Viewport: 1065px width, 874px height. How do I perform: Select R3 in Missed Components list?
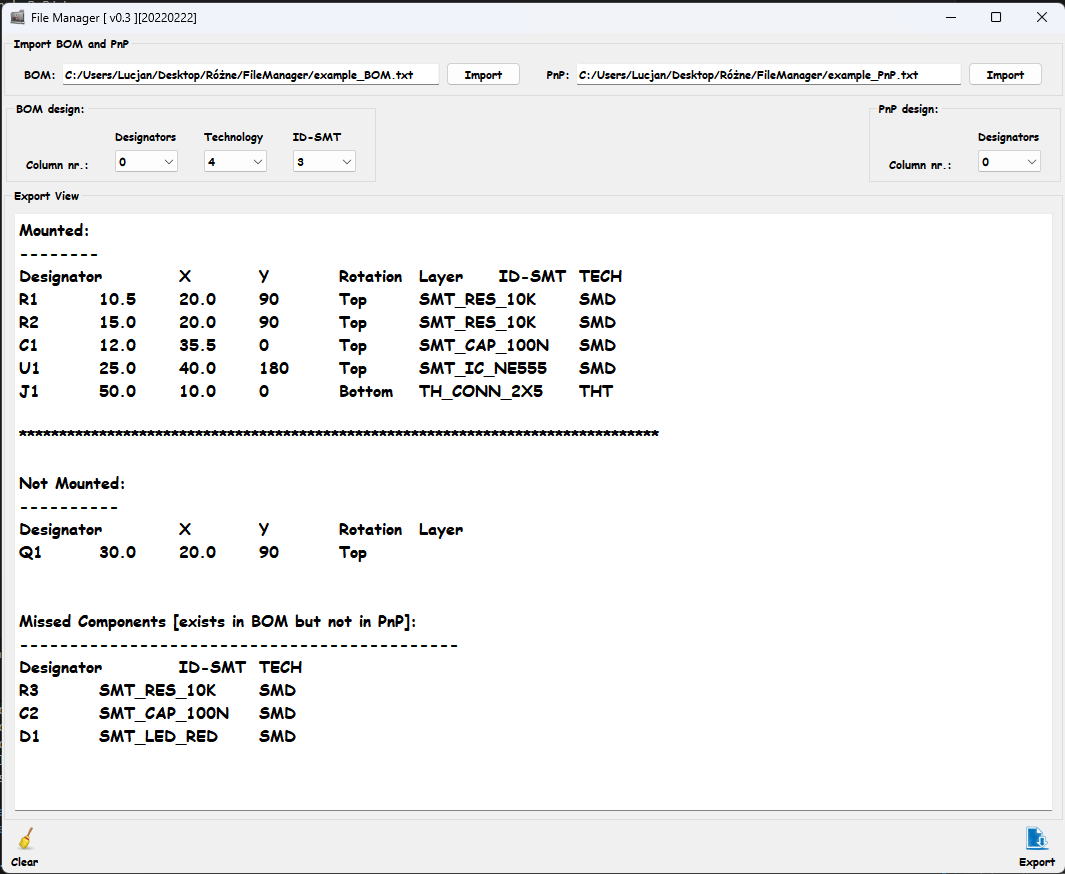[x=29, y=691]
